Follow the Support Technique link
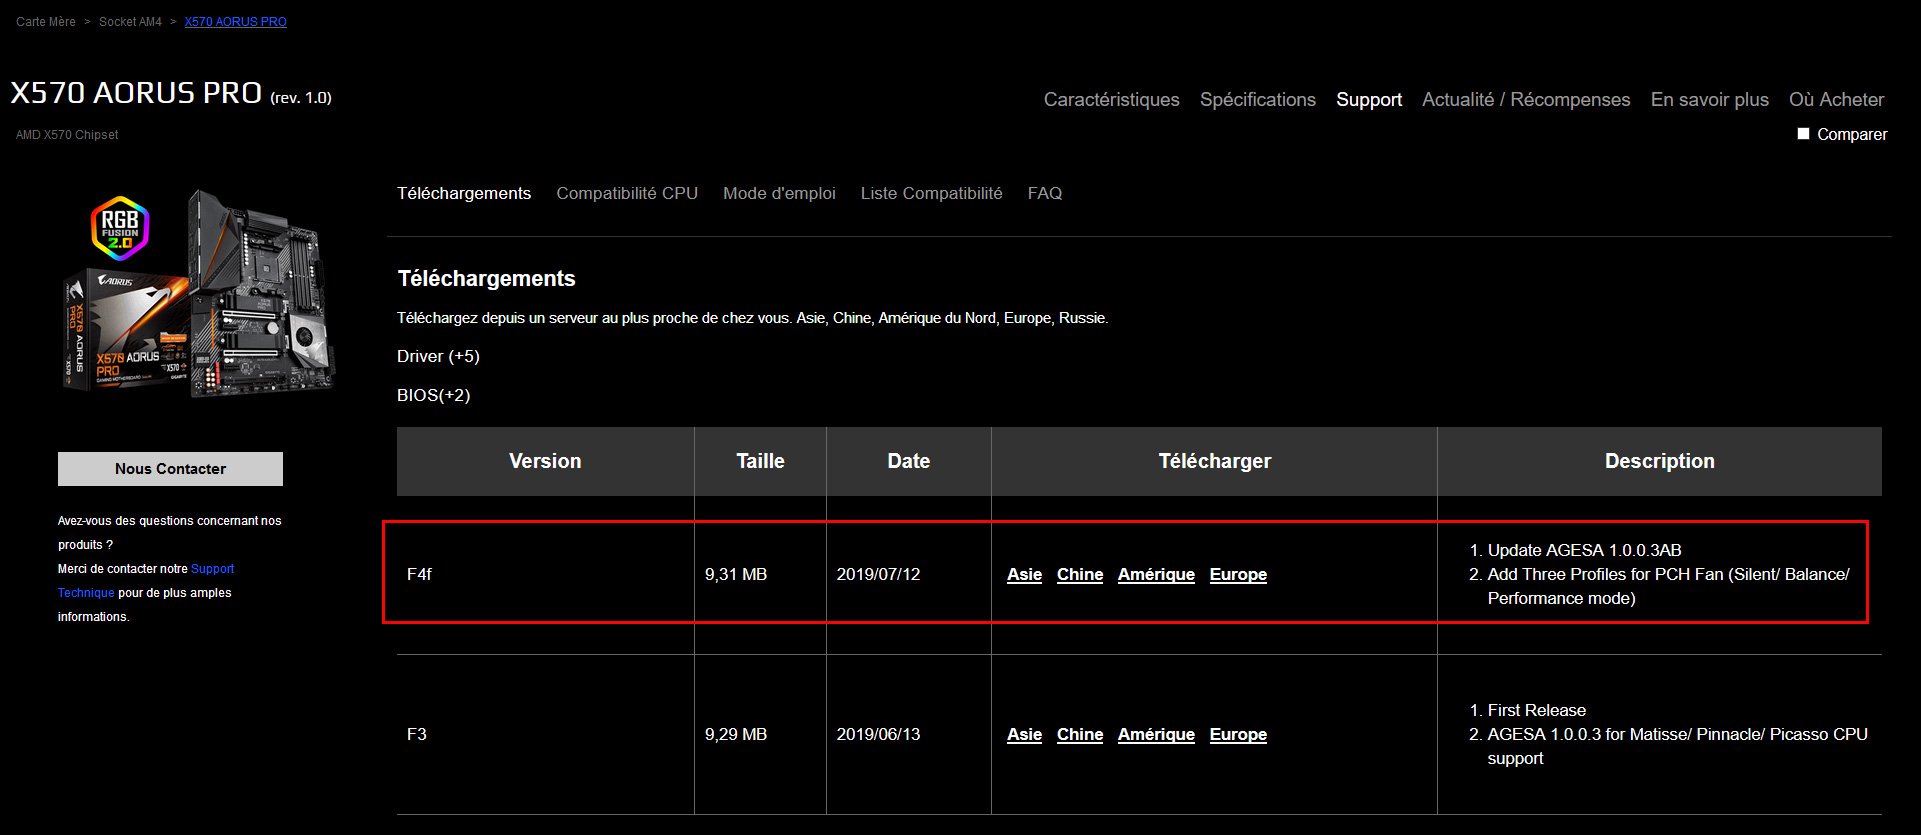 click(212, 569)
